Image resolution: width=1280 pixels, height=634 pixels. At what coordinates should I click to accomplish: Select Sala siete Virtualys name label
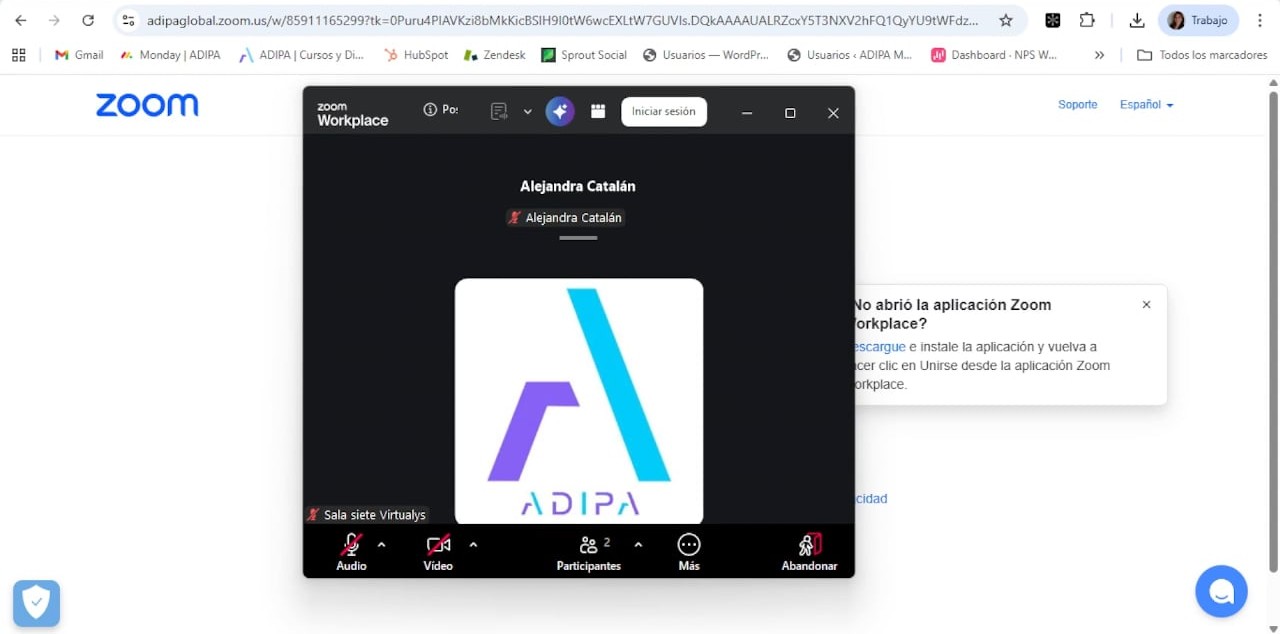(367, 514)
